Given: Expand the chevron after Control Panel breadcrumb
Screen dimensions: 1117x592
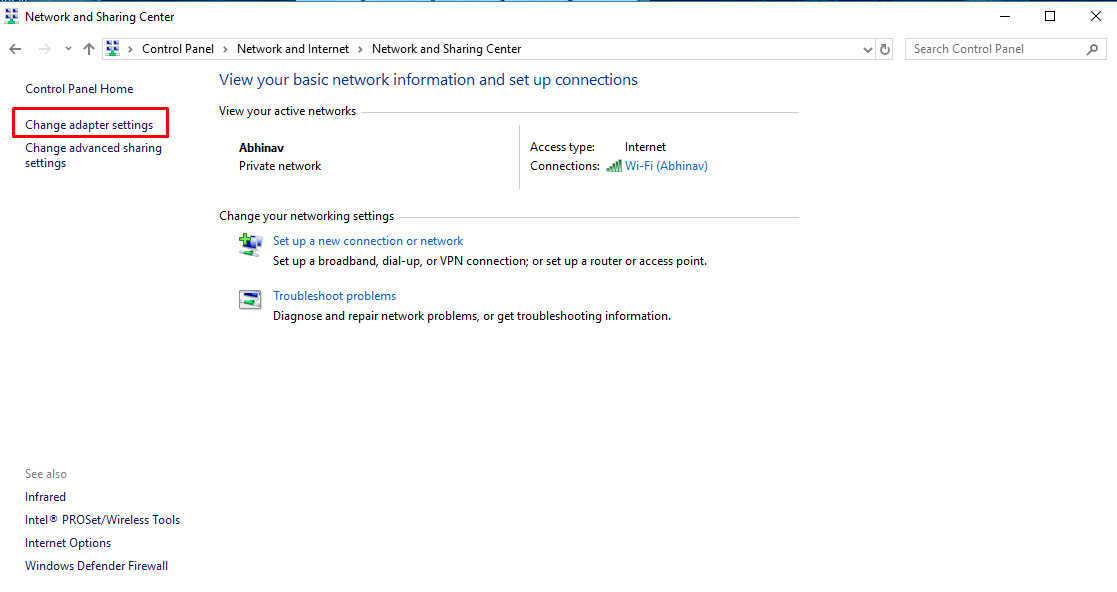Looking at the screenshot, I should point(226,49).
